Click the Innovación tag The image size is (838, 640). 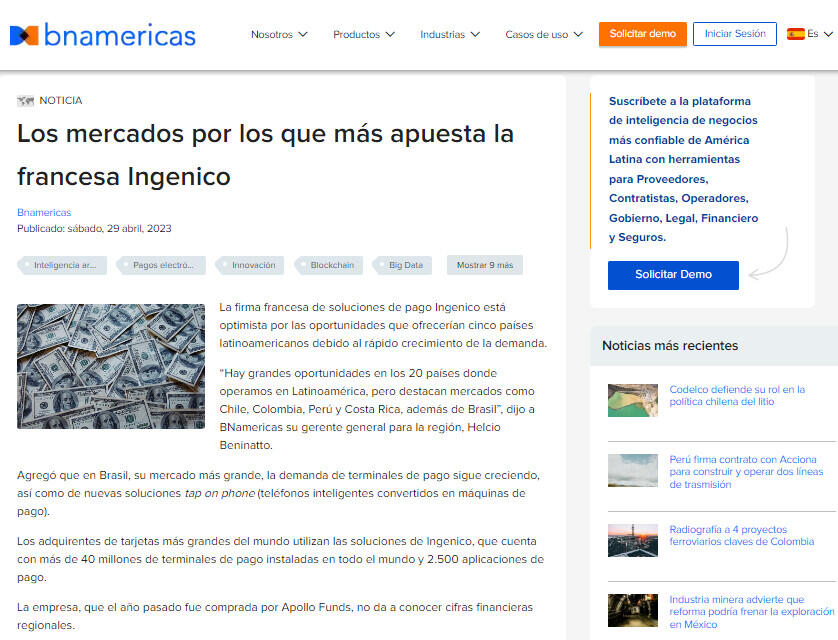click(x=253, y=265)
